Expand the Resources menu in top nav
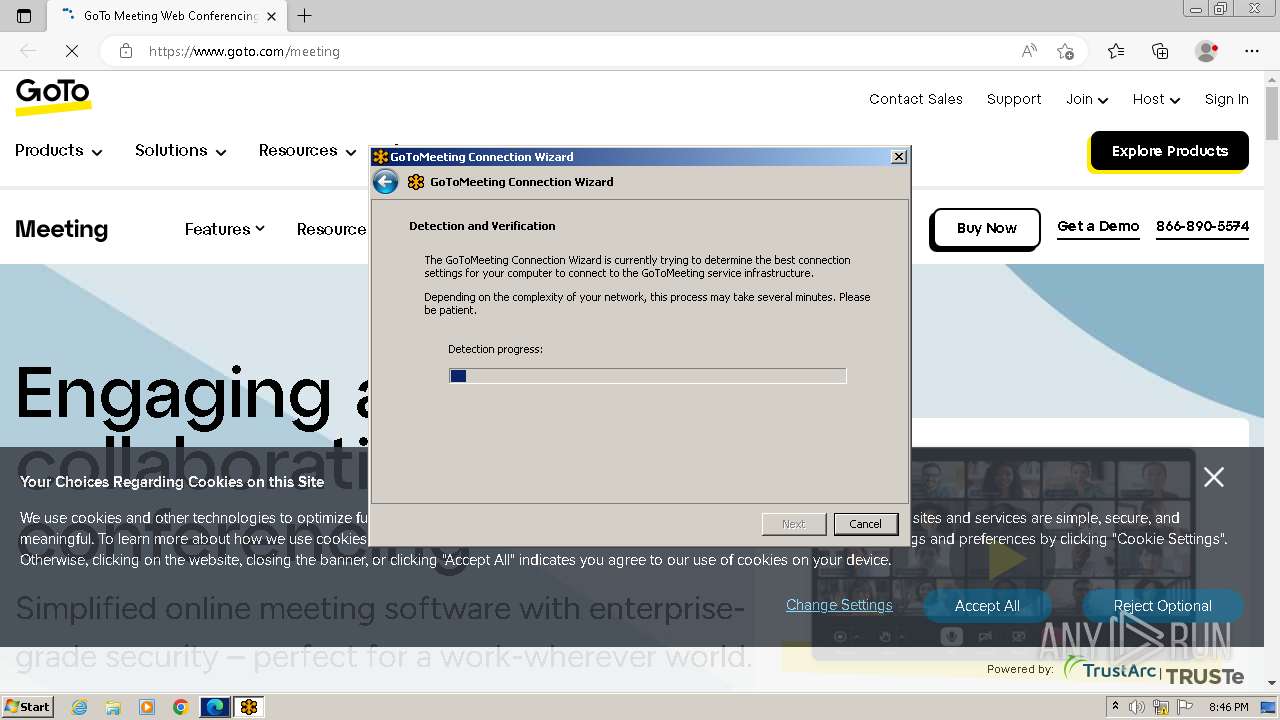 pos(307,150)
